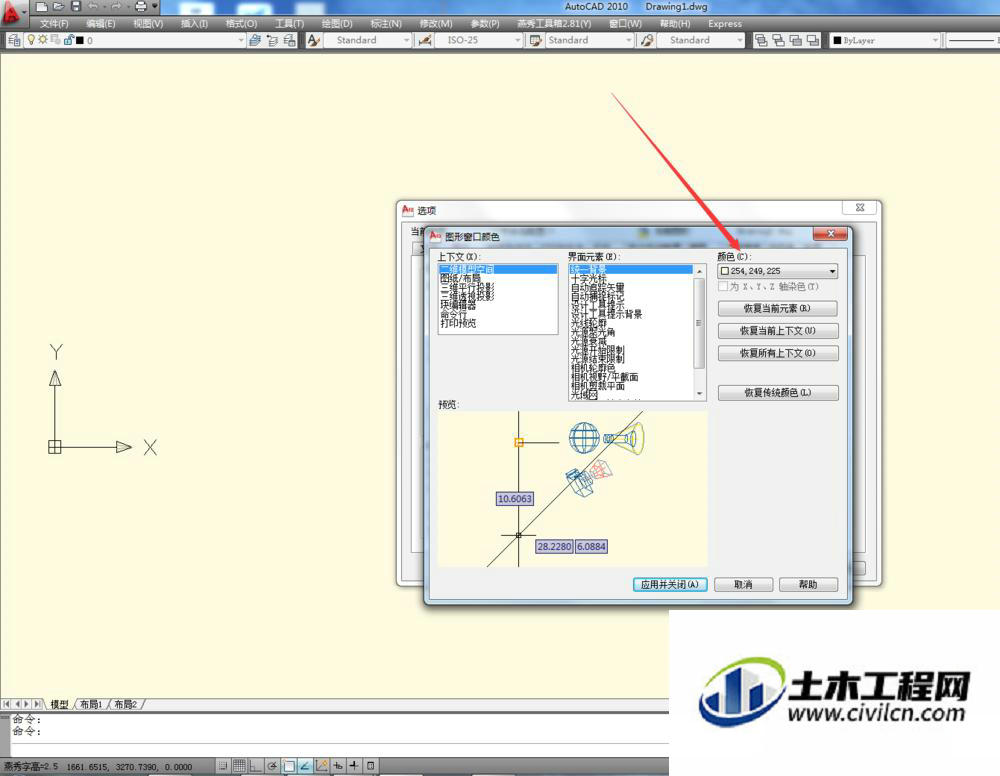Click the interface element list scrollbar thumb
The width and height of the screenshot is (1000, 776).
click(x=699, y=323)
